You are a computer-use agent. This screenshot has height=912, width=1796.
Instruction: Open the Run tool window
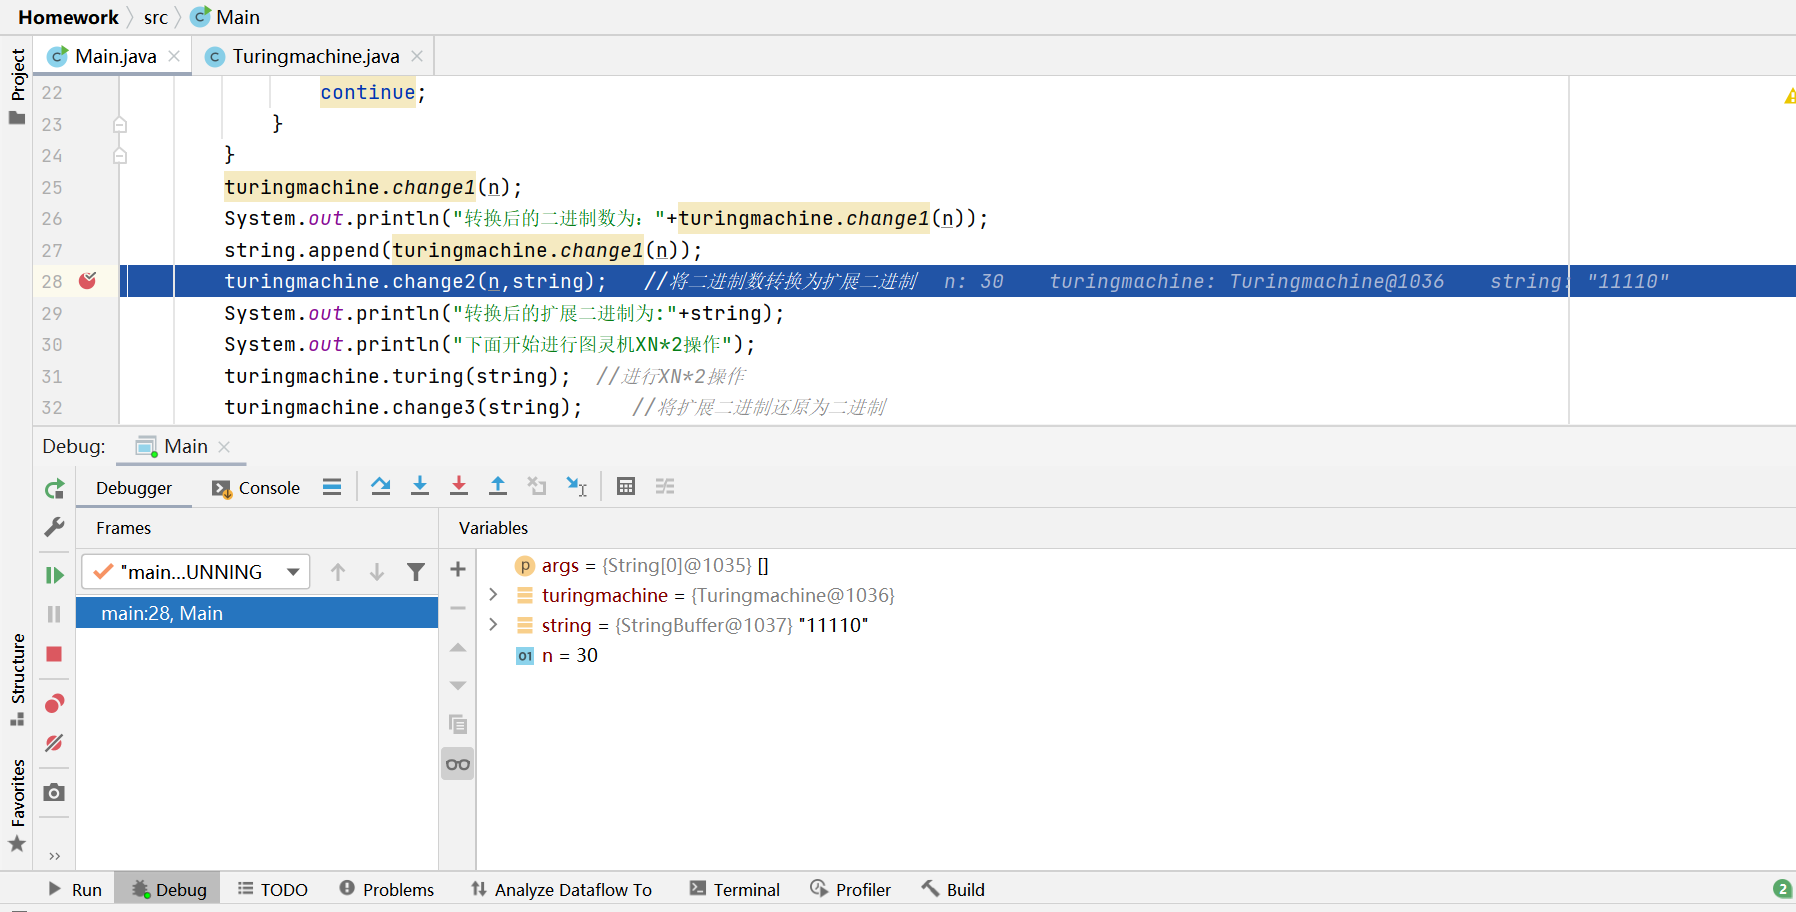coord(75,889)
